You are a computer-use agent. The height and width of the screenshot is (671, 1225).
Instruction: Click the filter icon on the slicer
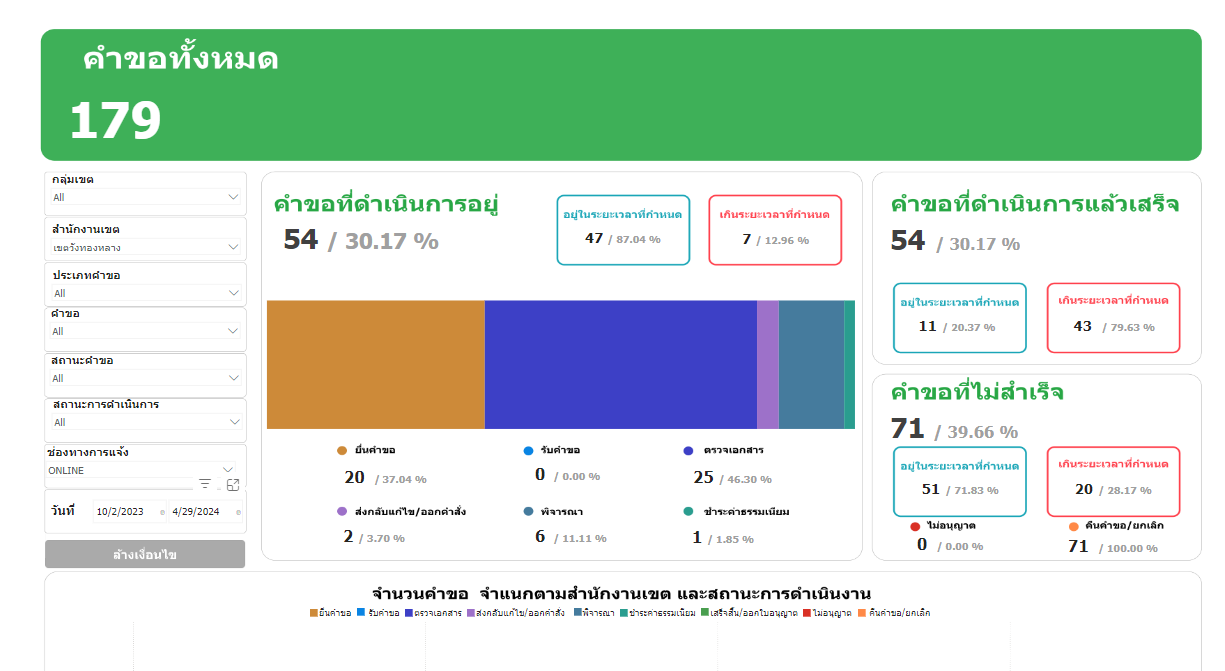[x=205, y=484]
